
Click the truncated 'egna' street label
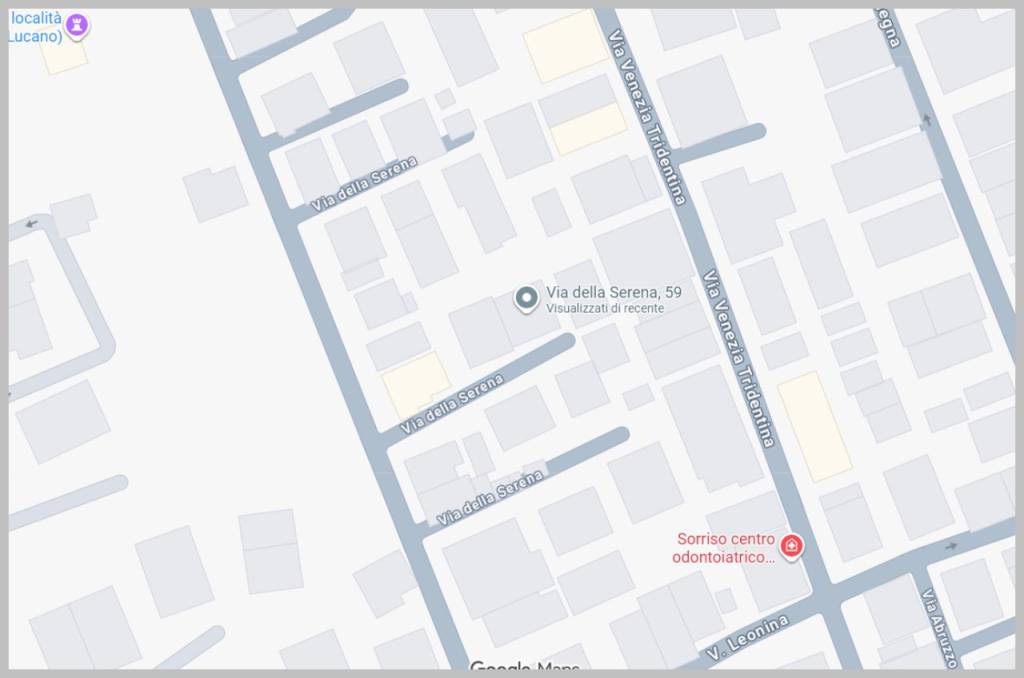coord(889,28)
